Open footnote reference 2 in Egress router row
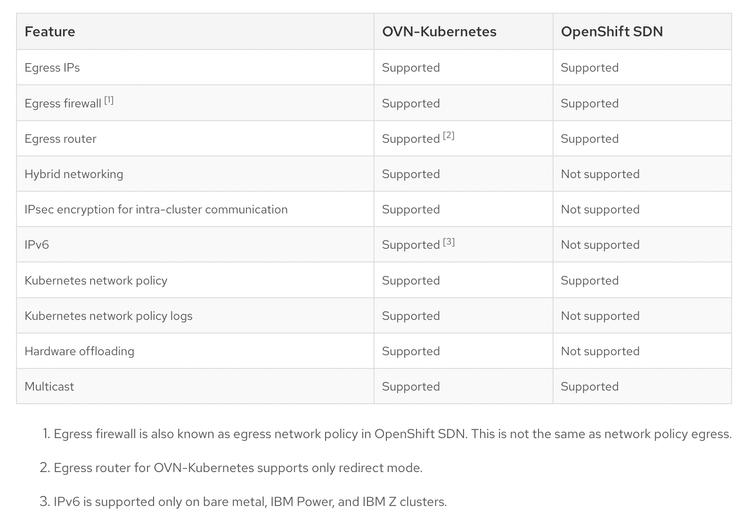Image resolution: width=750 pixels, height=522 pixels. [x=449, y=135]
